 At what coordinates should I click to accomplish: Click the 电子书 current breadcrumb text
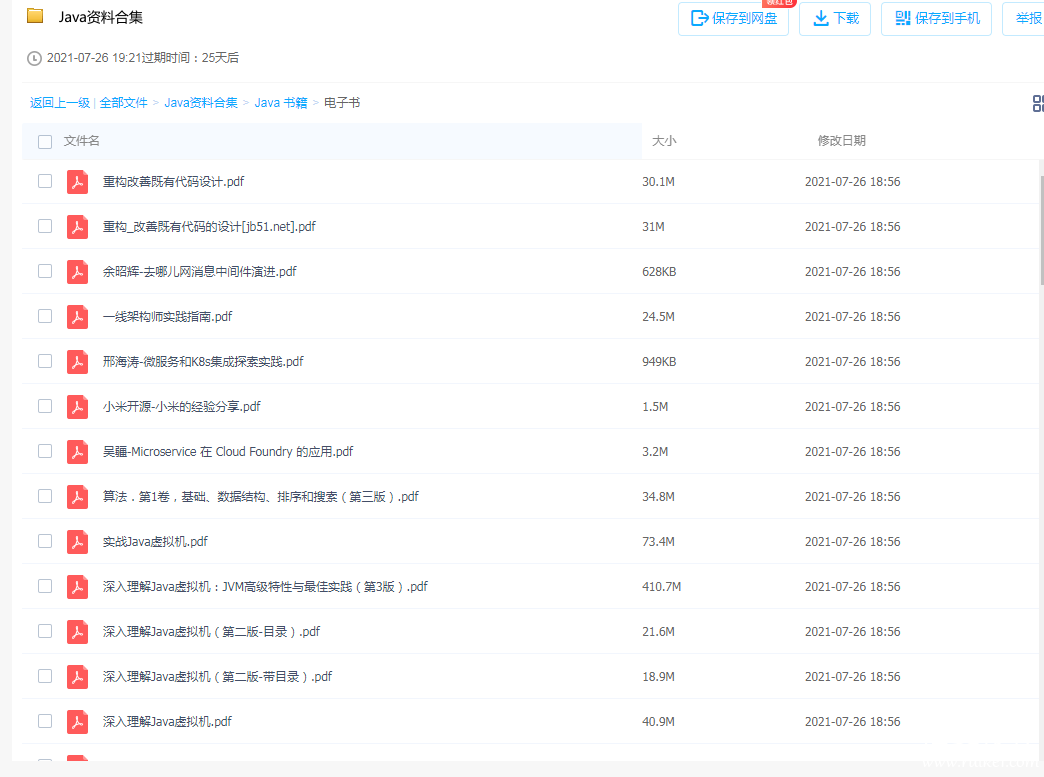[x=342, y=103]
